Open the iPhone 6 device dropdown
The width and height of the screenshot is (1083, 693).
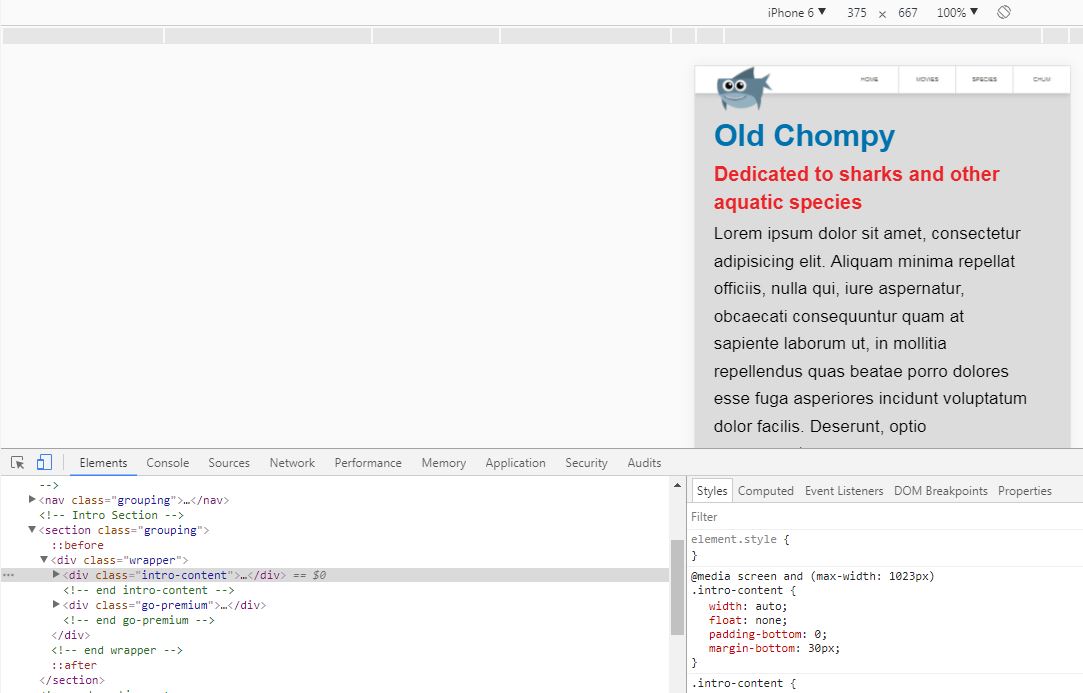(796, 13)
